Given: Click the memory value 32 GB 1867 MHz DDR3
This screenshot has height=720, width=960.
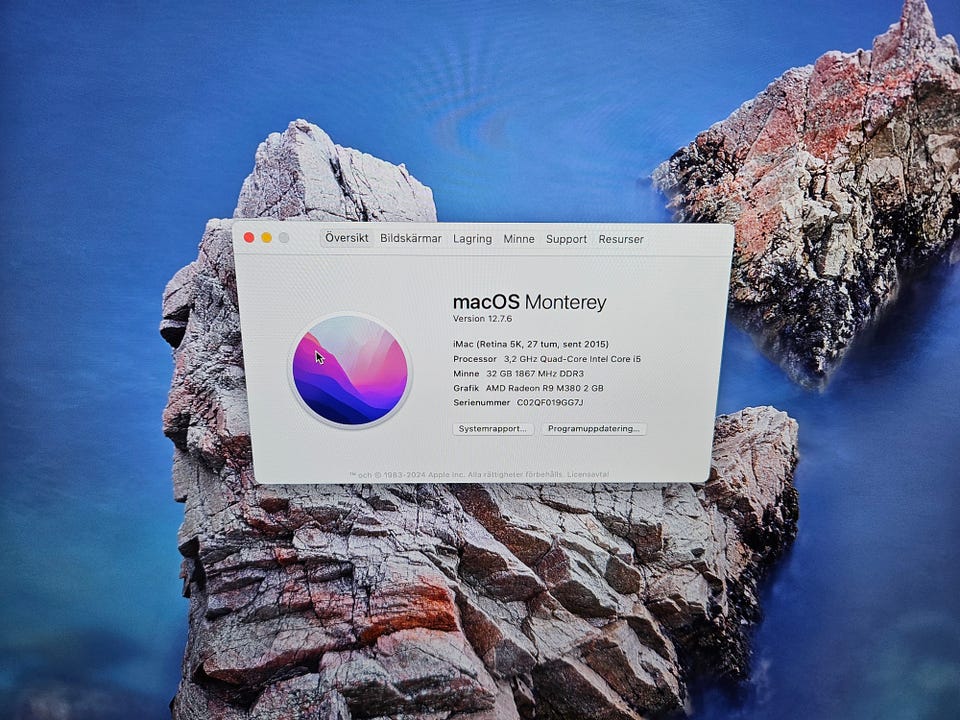Looking at the screenshot, I should [535, 373].
